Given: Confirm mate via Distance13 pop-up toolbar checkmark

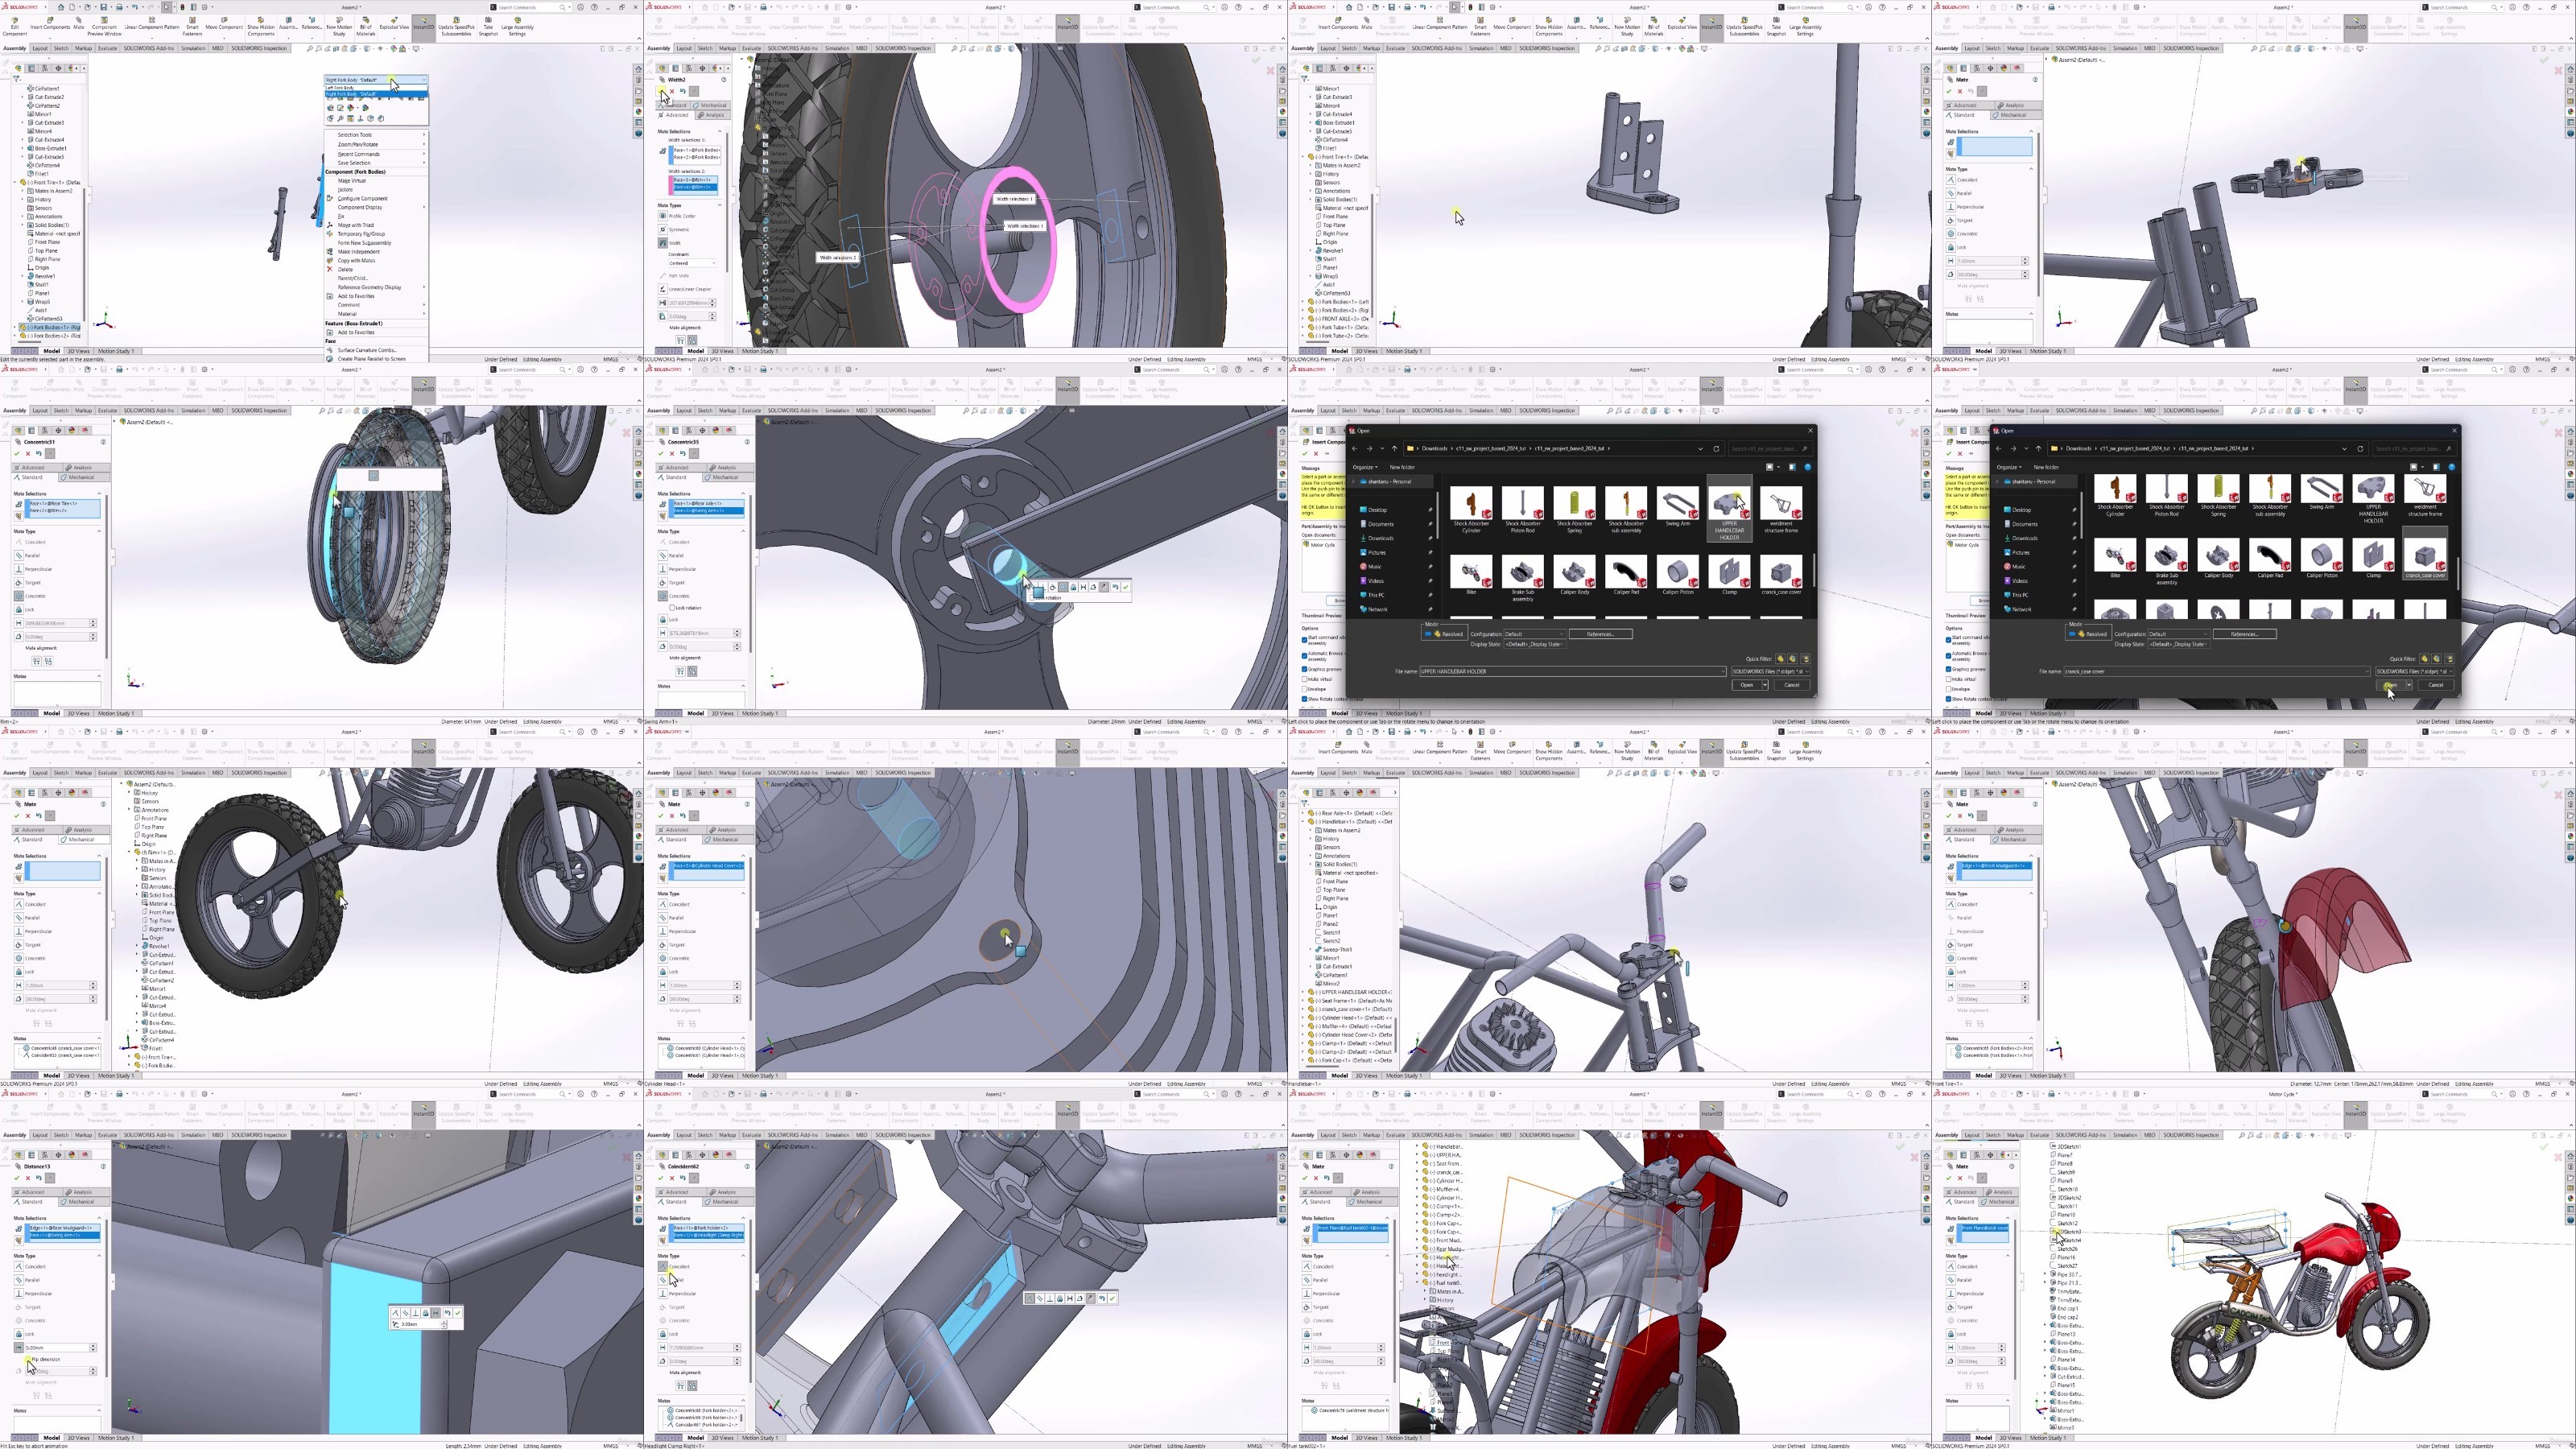Looking at the screenshot, I should (458, 1314).
